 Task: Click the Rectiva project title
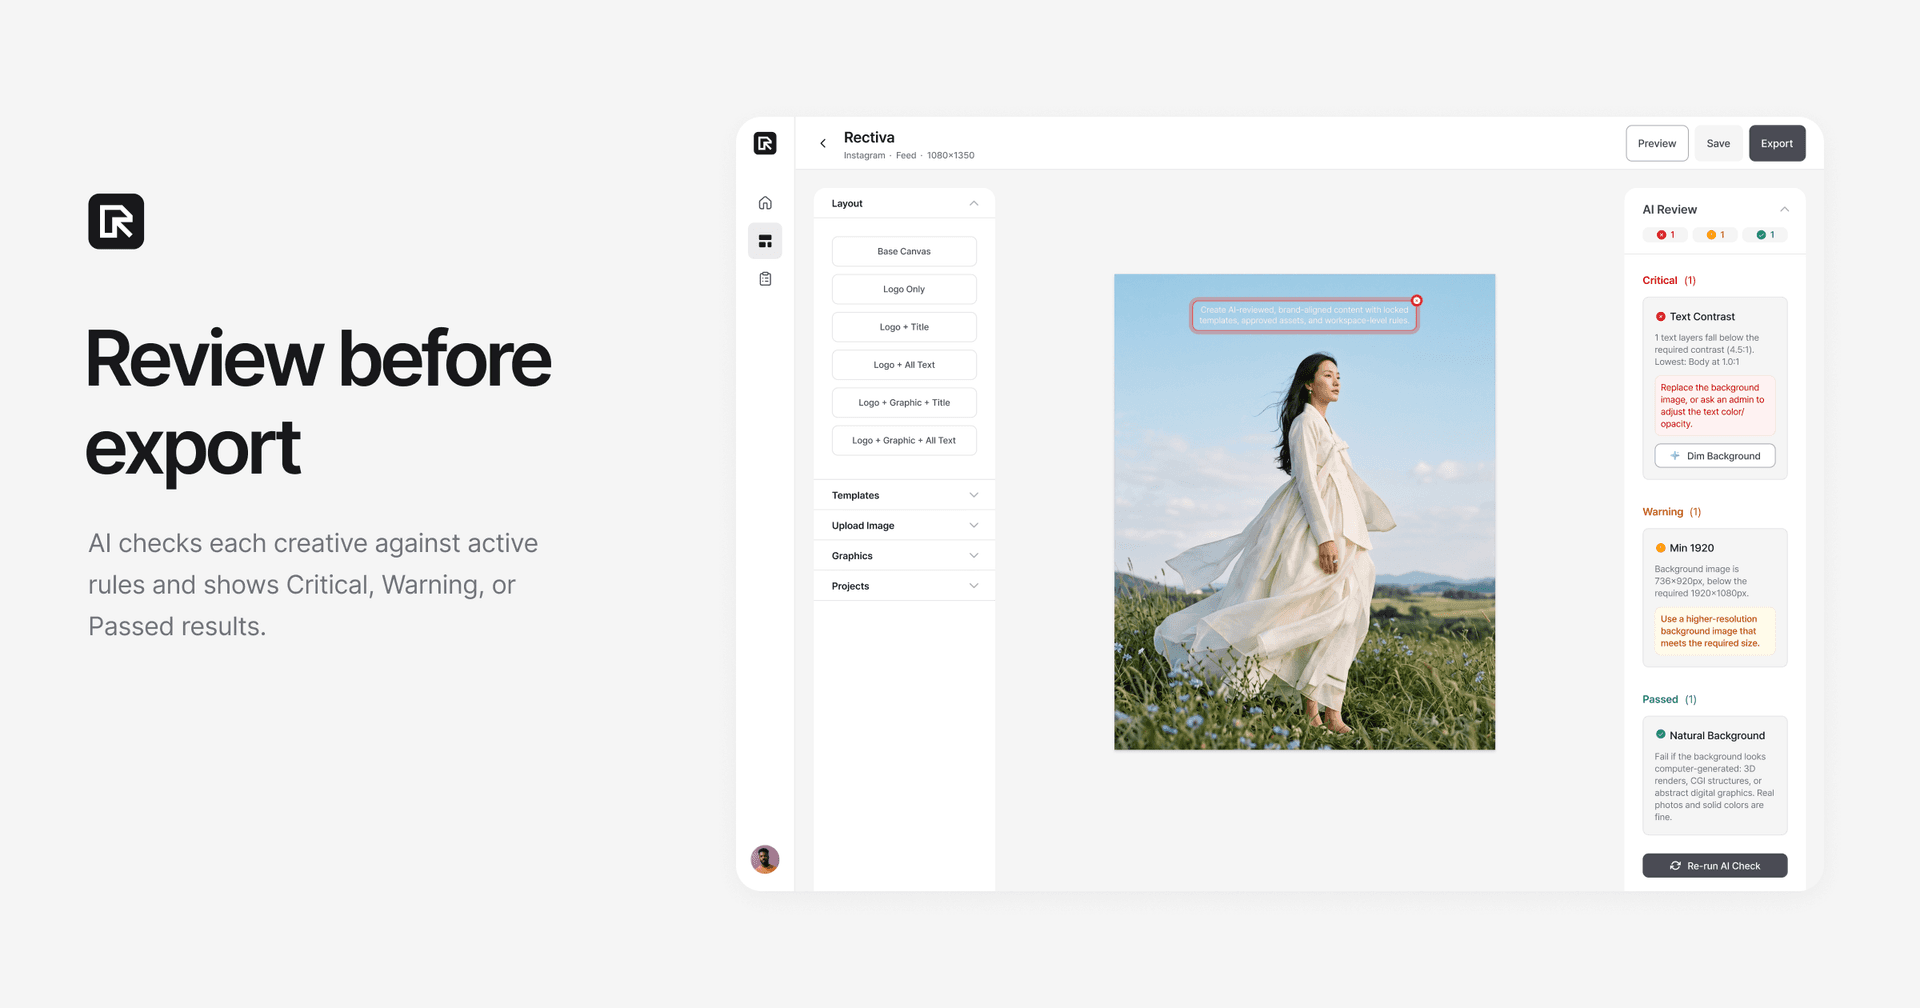(869, 137)
